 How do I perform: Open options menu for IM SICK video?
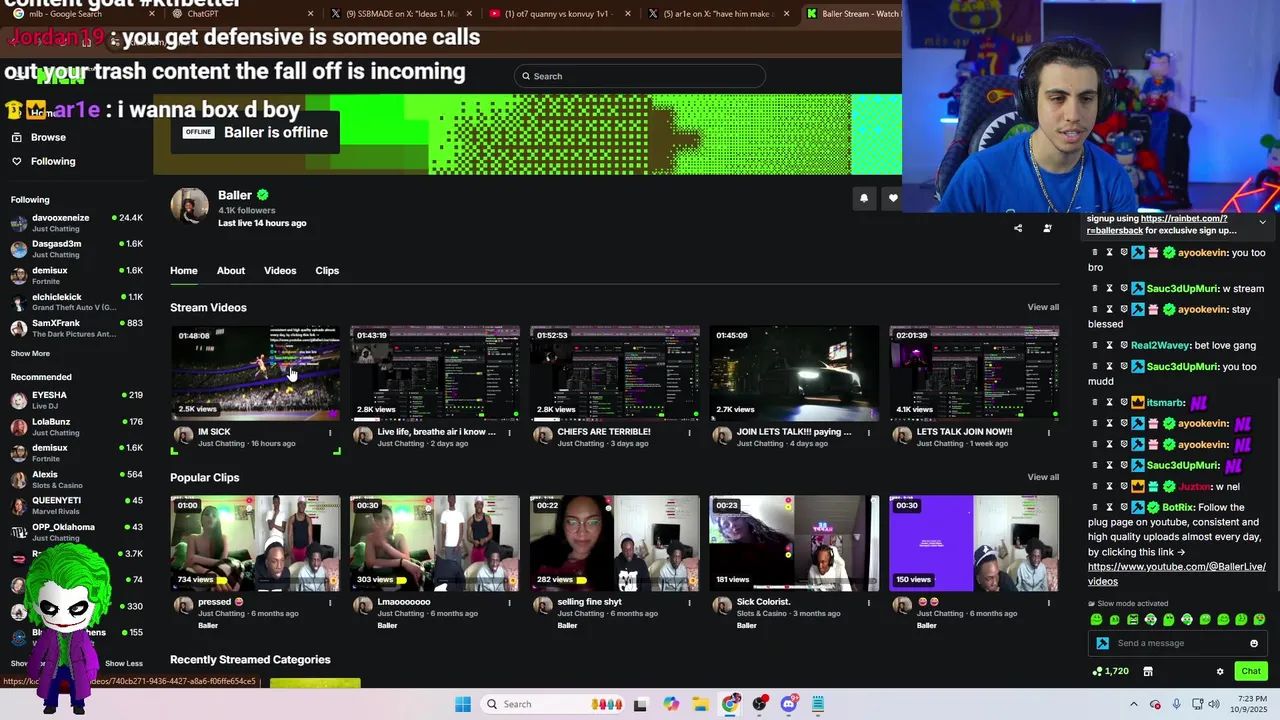330,433
